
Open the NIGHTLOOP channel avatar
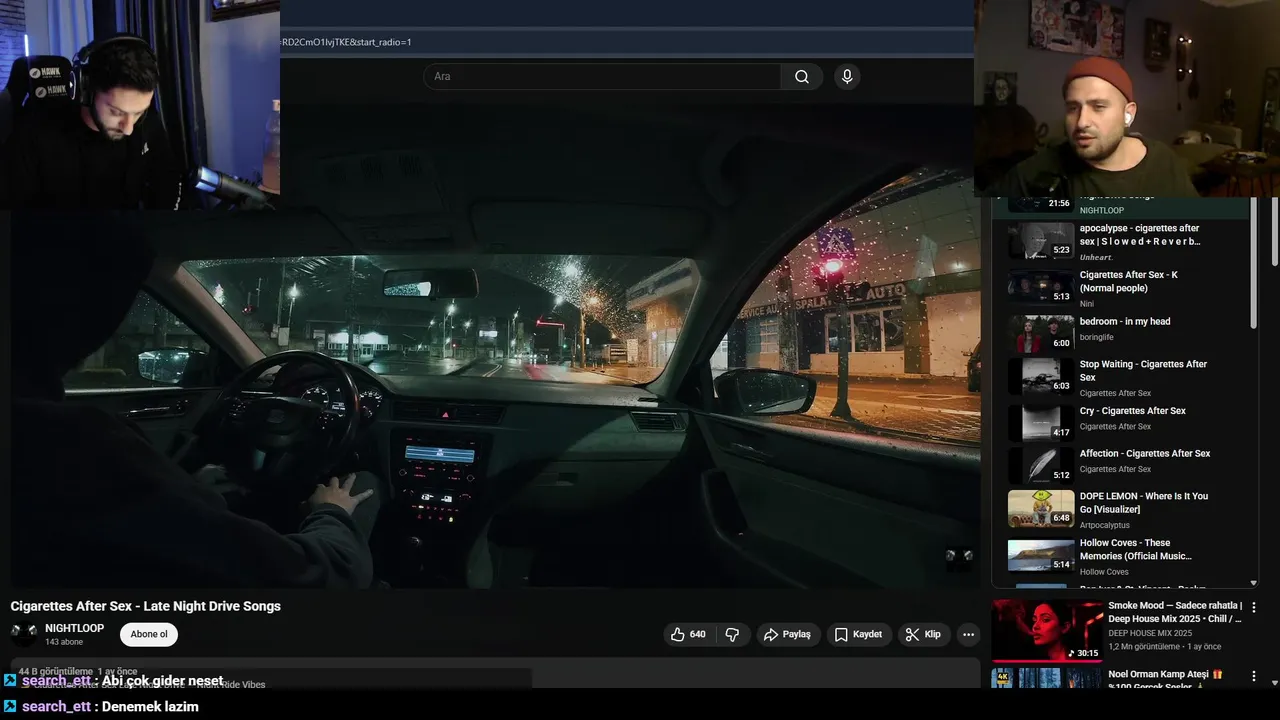point(24,634)
